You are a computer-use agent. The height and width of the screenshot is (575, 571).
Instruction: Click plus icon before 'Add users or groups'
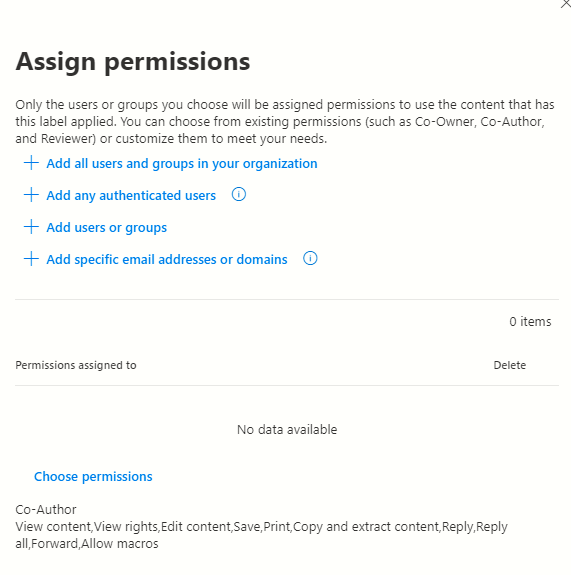click(32, 227)
